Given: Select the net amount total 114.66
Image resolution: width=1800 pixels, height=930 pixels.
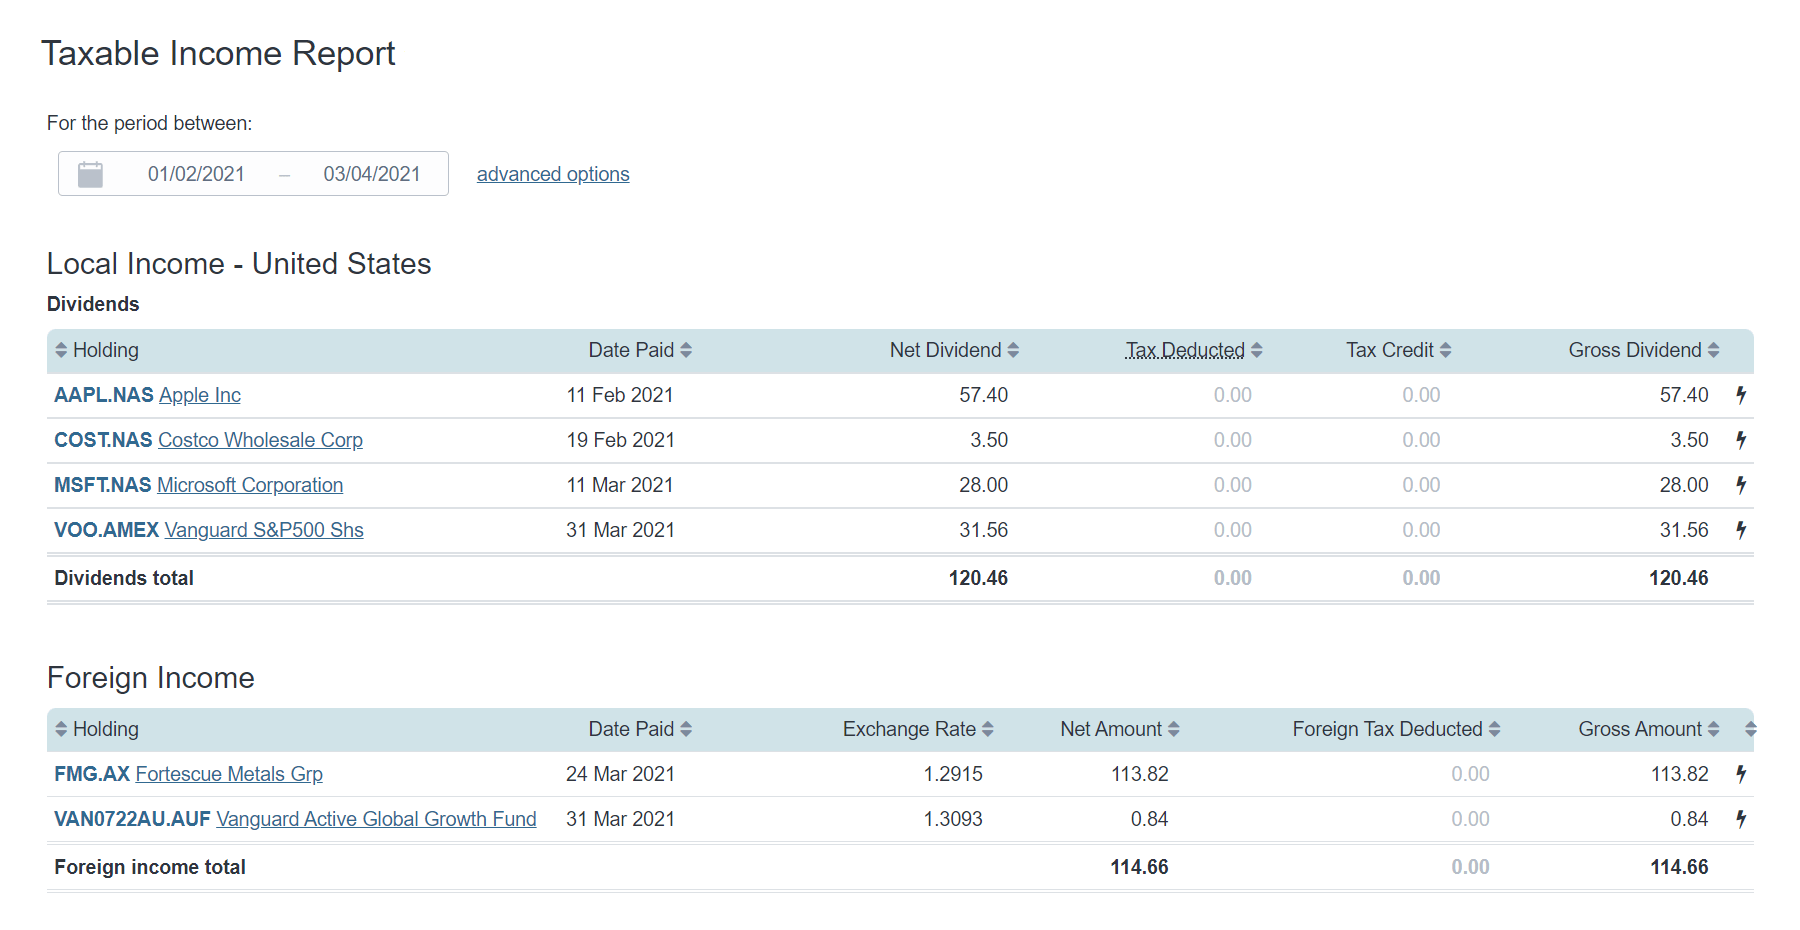Looking at the screenshot, I should click(1139, 867).
